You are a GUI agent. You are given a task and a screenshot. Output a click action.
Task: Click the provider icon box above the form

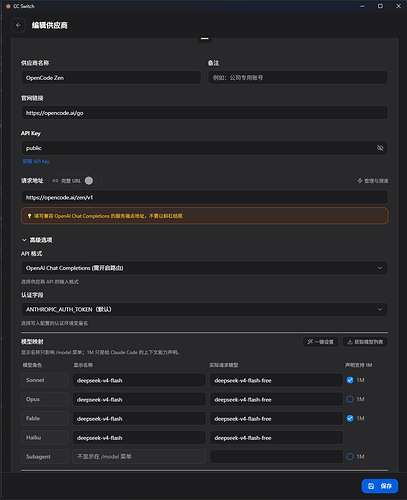(205, 43)
